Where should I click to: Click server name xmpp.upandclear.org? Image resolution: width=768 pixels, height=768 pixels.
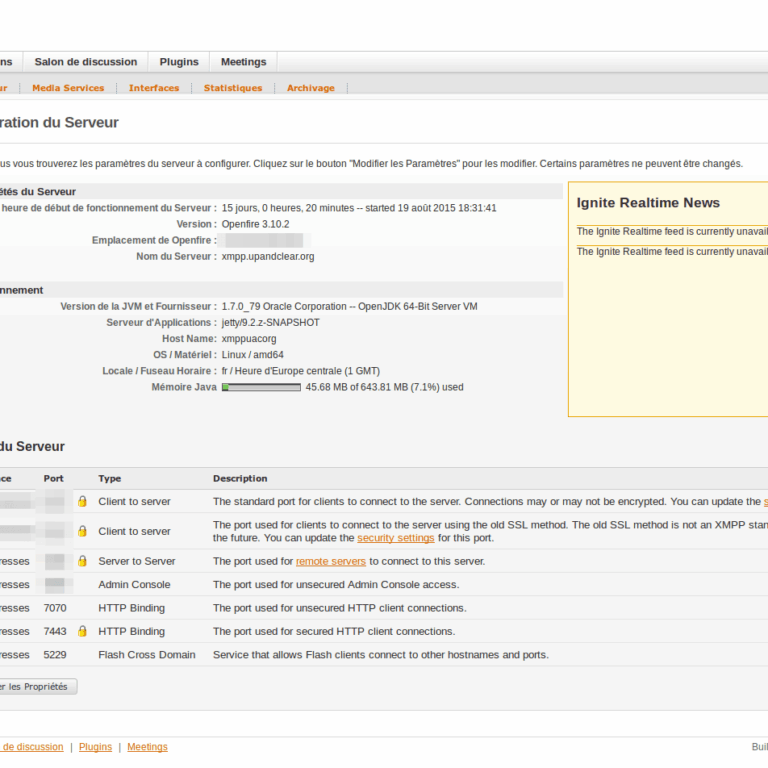(x=268, y=257)
